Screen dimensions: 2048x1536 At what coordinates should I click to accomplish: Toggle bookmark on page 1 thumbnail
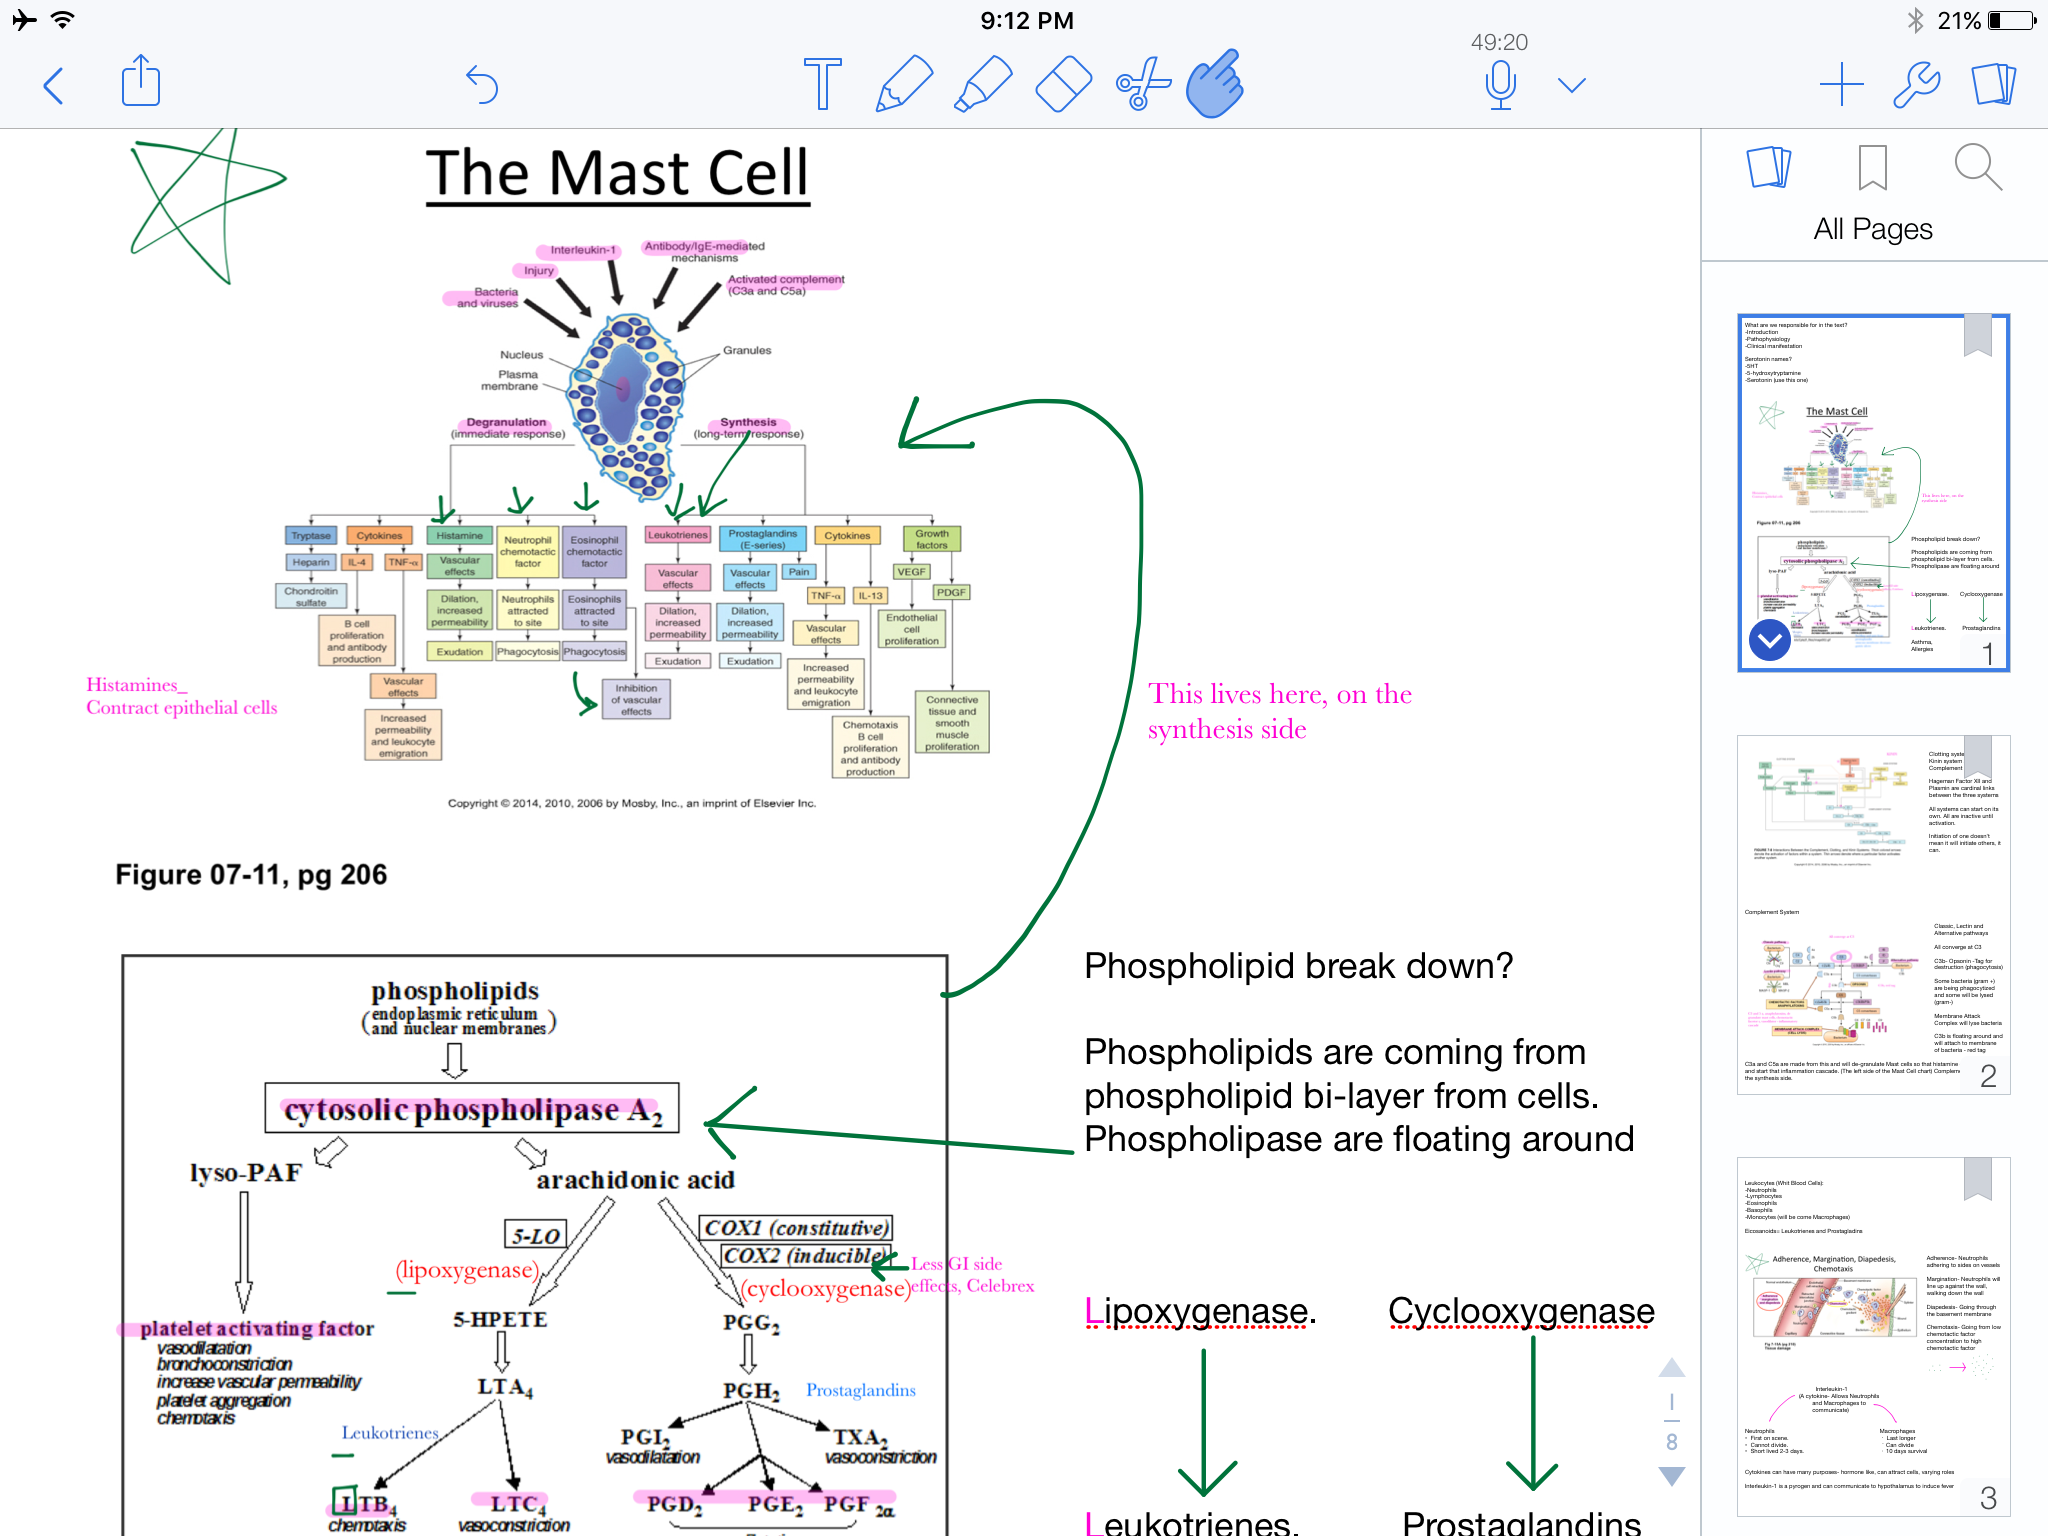1977,335
